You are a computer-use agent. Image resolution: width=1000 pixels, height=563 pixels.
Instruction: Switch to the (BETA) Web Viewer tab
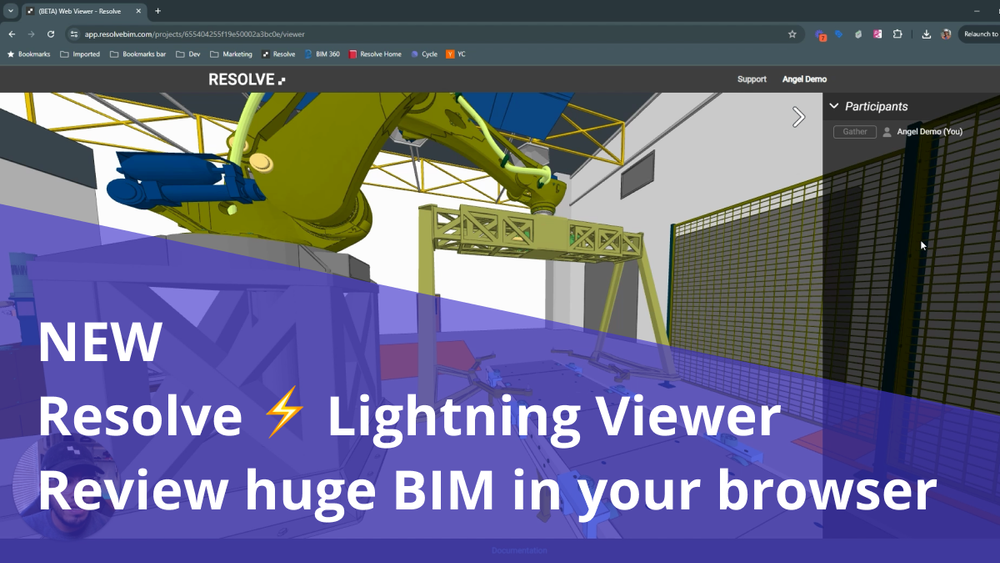coord(82,11)
